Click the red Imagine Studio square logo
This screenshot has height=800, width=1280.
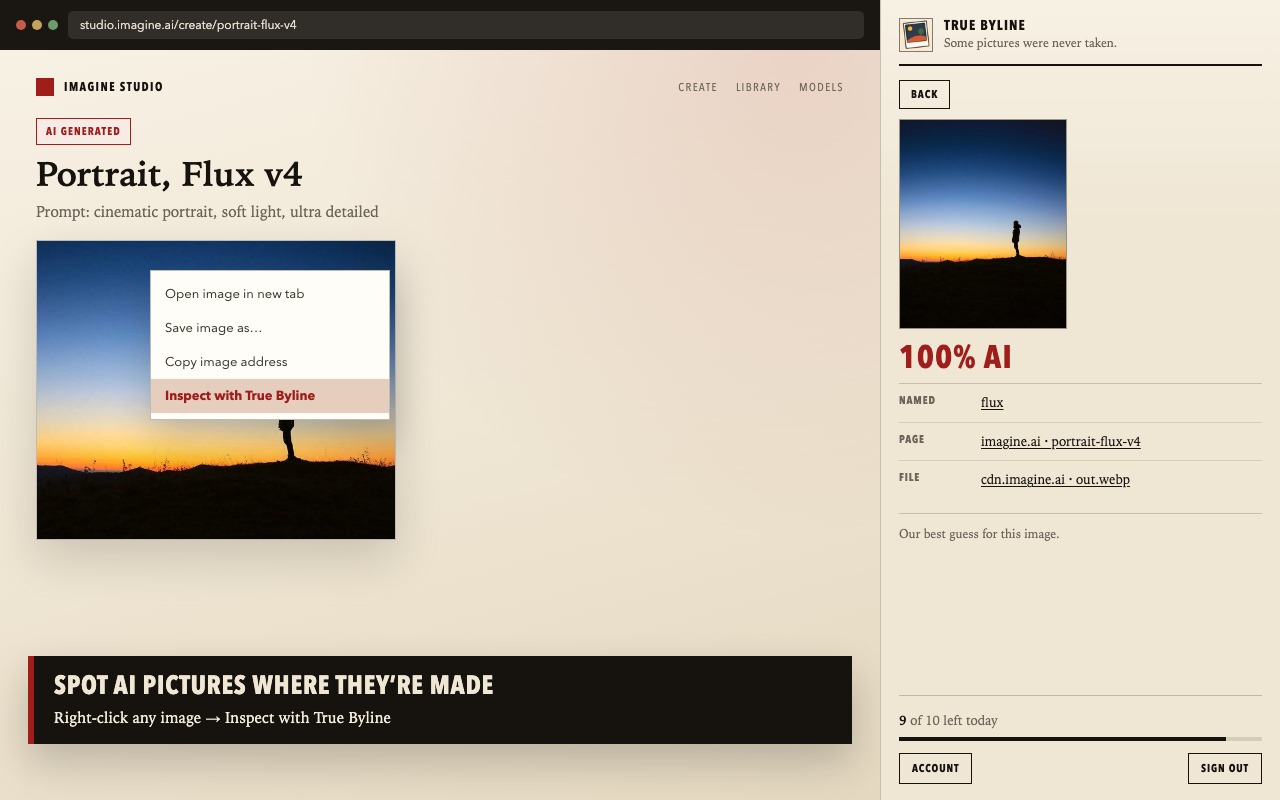pyautogui.click(x=45, y=87)
